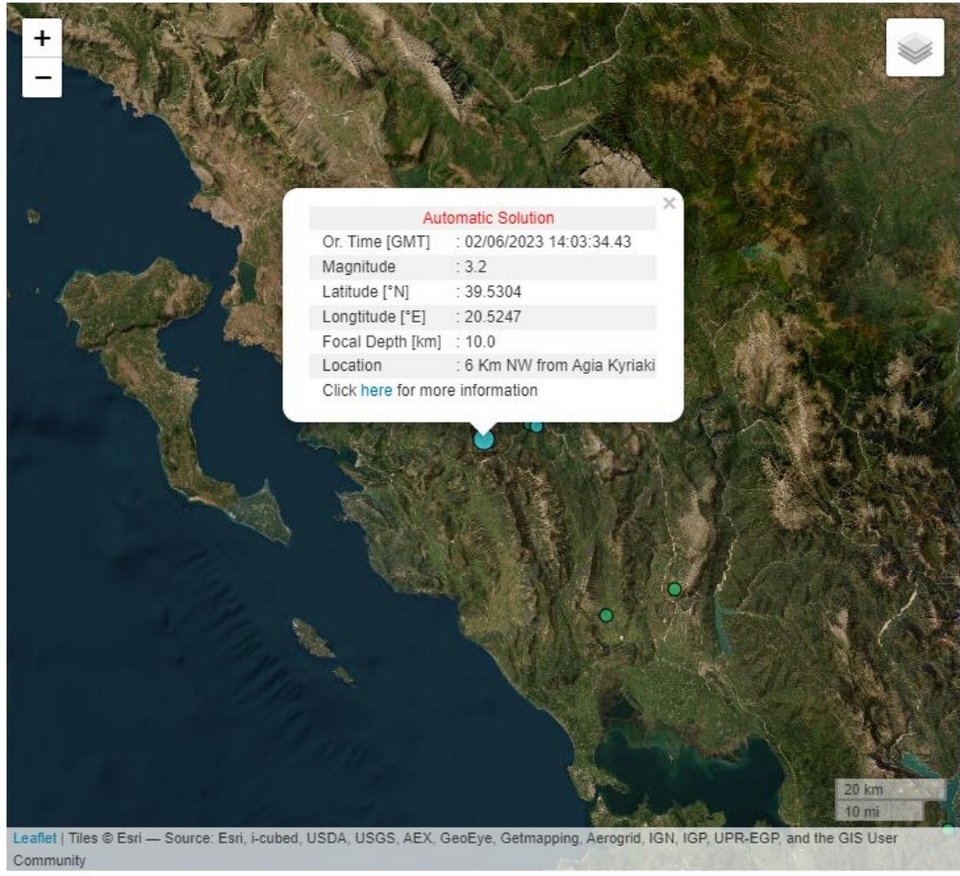Click the location text near Agia Kyriaki

[559, 365]
